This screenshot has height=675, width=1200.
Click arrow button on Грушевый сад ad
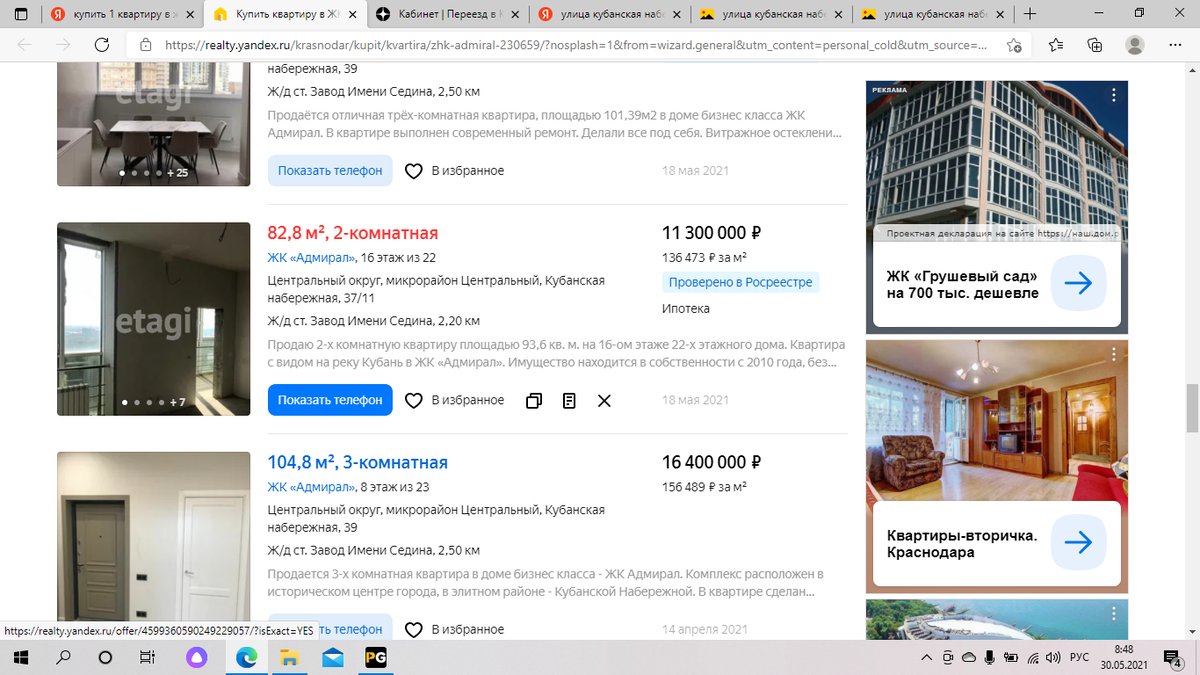[x=1078, y=284]
